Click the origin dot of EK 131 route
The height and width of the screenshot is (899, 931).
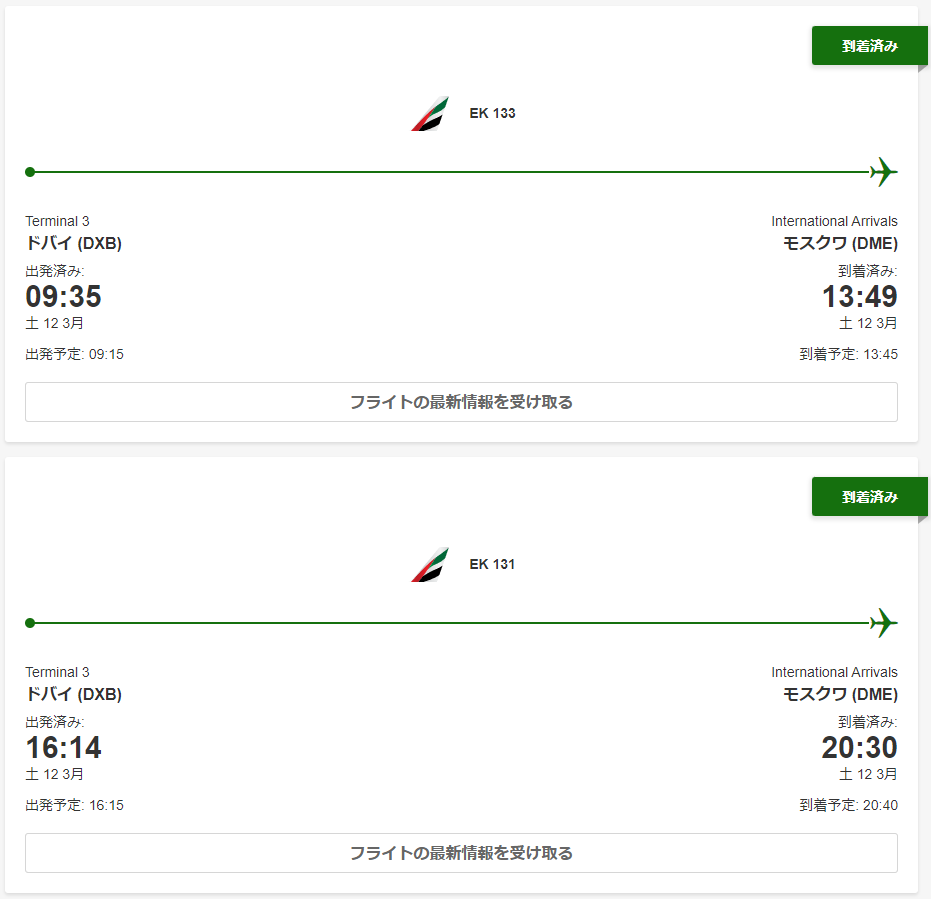click(30, 623)
